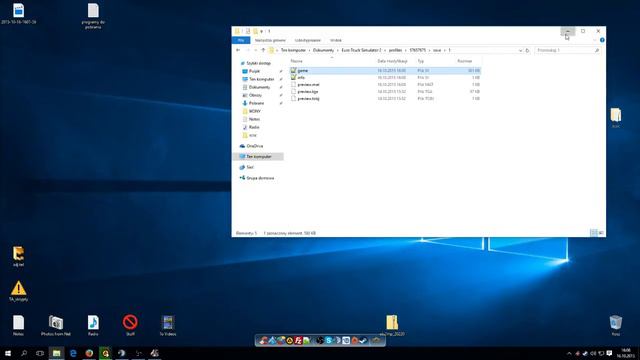Open the recent locations dropdown arrow

tap(256, 50)
